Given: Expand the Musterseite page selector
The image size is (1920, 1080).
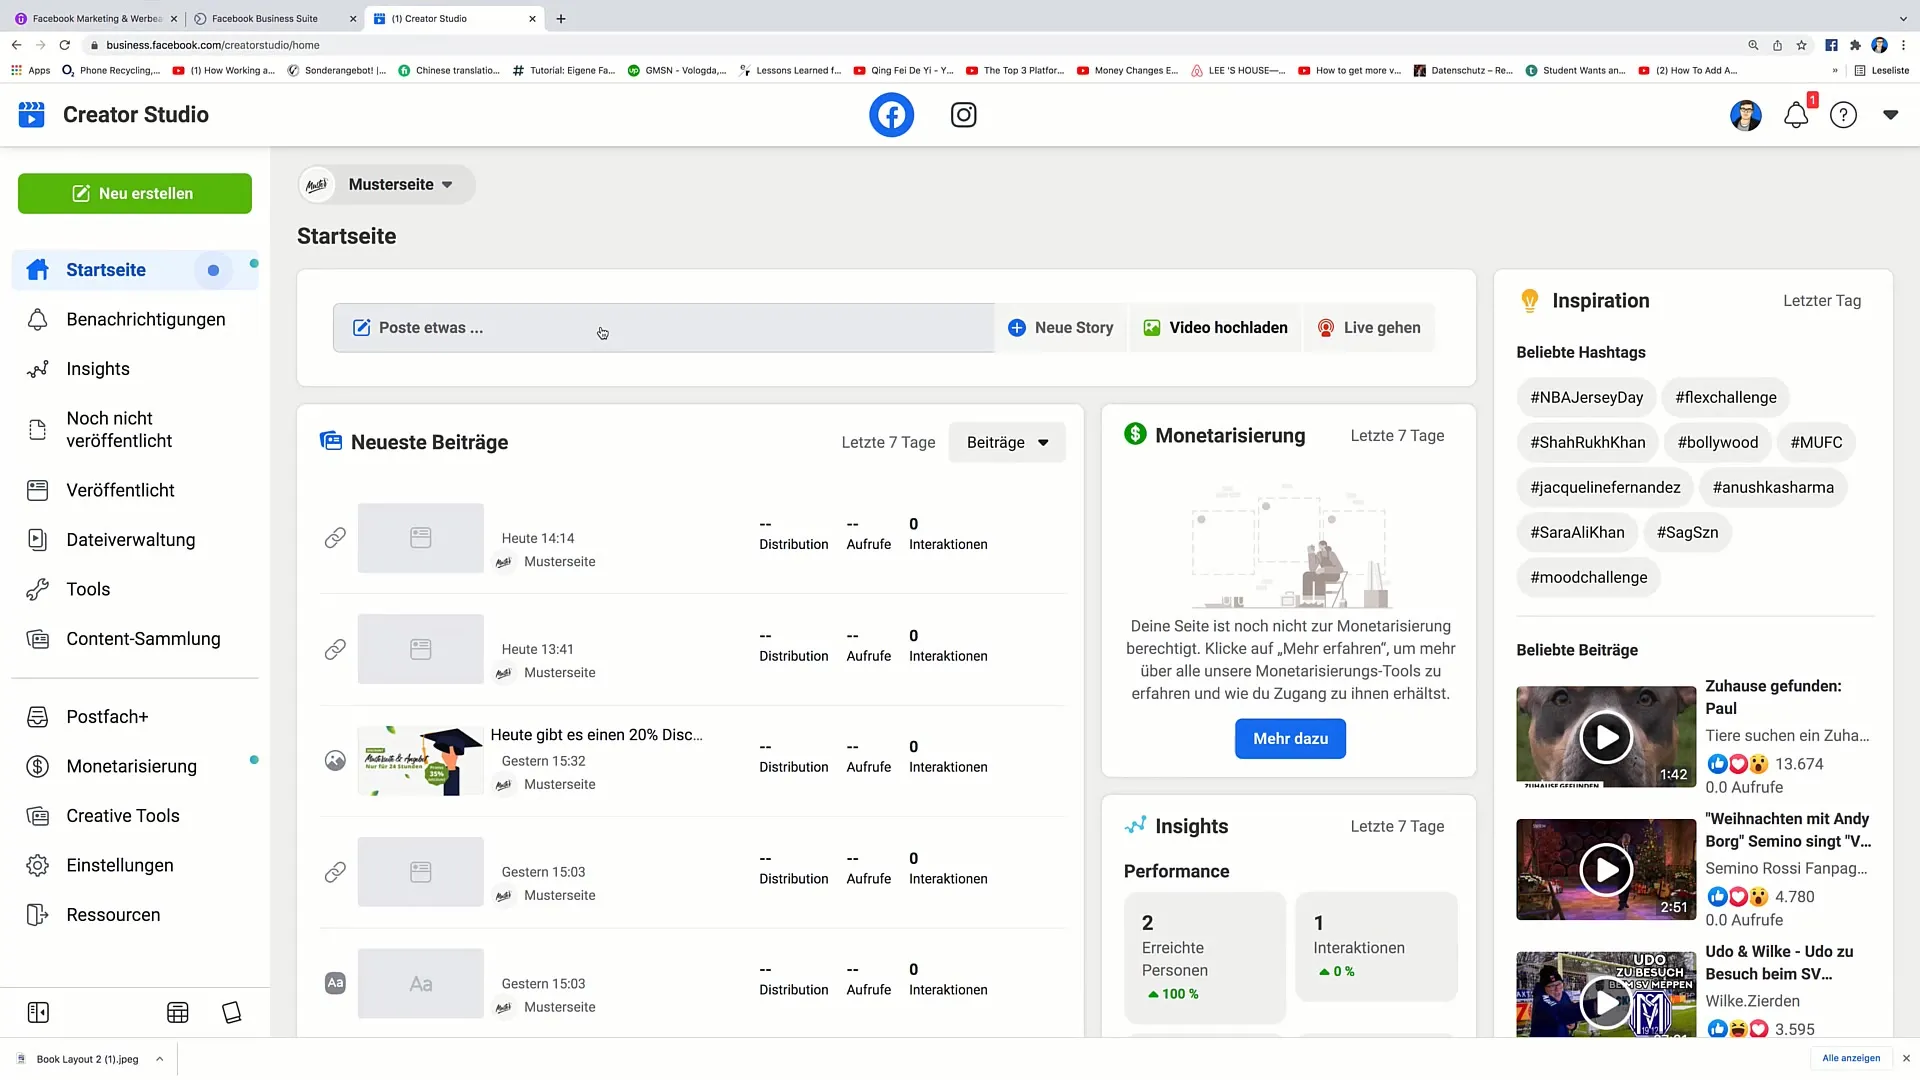Looking at the screenshot, I should (x=388, y=185).
